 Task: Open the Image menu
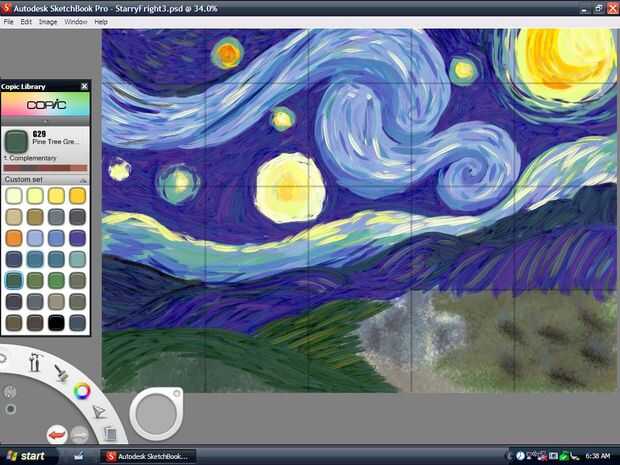48,22
